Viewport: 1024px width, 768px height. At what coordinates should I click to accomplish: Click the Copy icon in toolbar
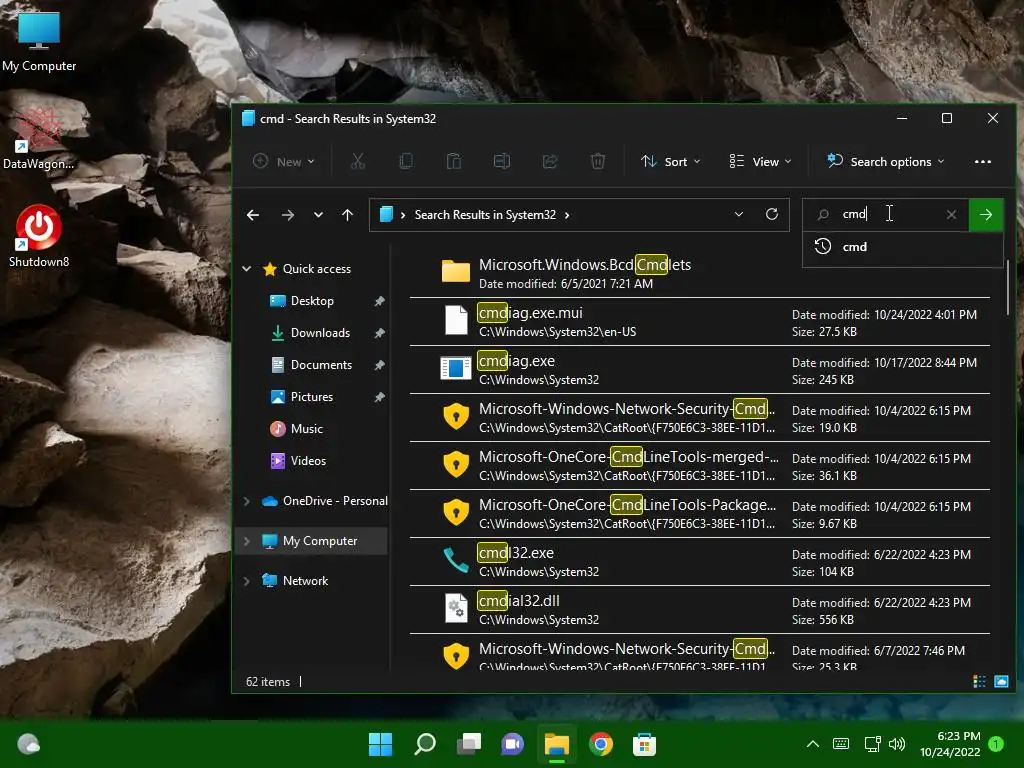(x=406, y=161)
